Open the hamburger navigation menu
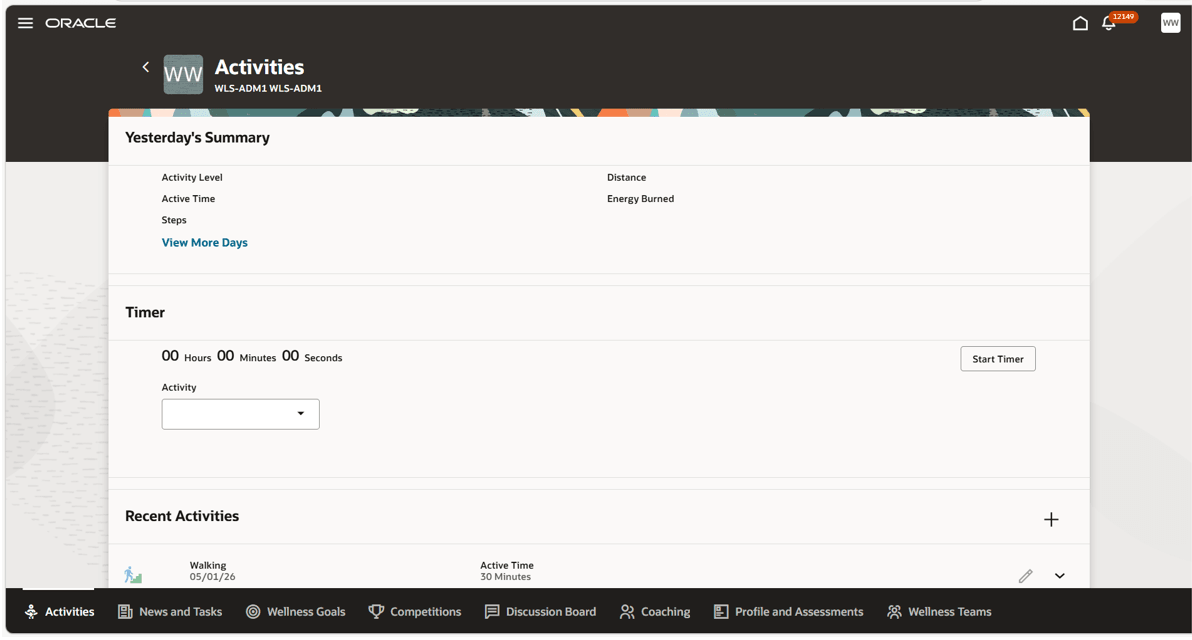The image size is (1192, 640). pyautogui.click(x=25, y=23)
